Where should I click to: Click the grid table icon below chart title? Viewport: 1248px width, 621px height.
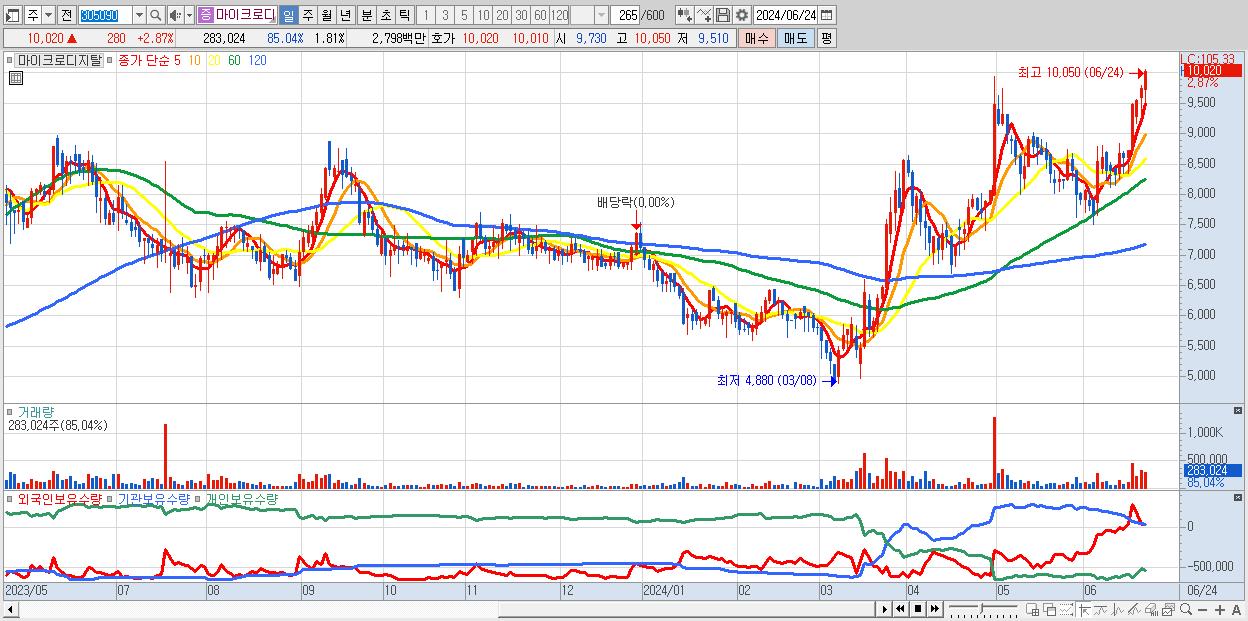15,77
